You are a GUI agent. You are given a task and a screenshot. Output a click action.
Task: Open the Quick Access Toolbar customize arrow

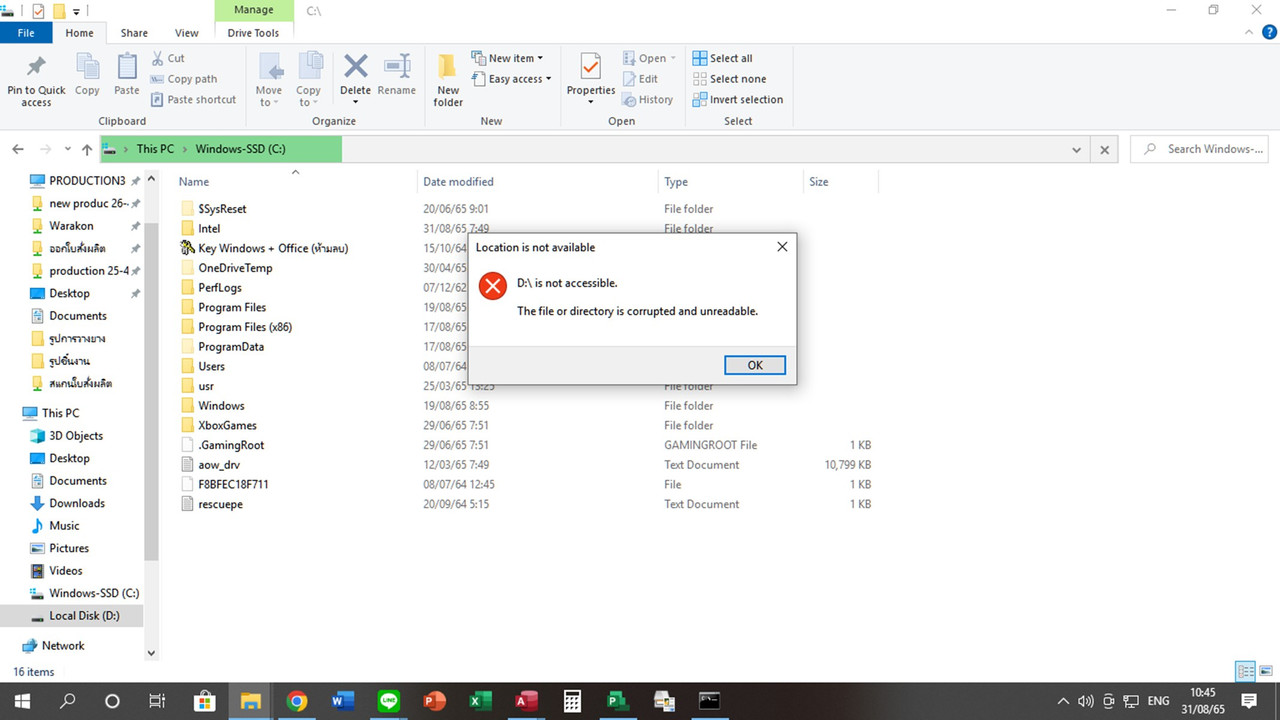point(76,11)
